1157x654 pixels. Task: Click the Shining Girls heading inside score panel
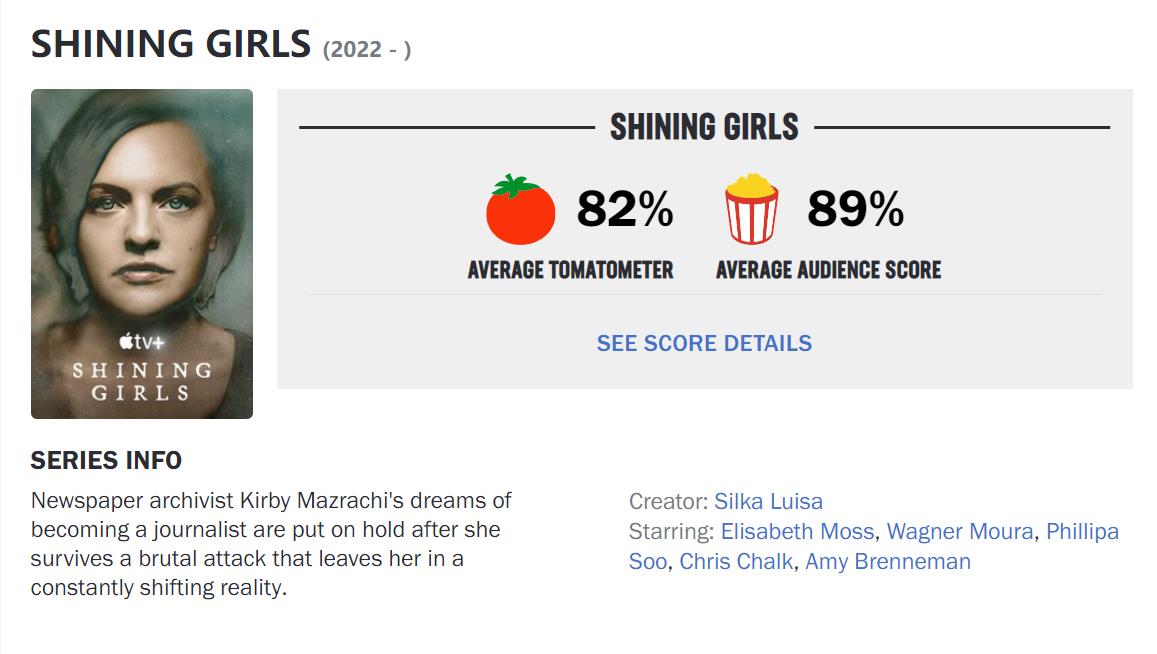[x=704, y=127]
